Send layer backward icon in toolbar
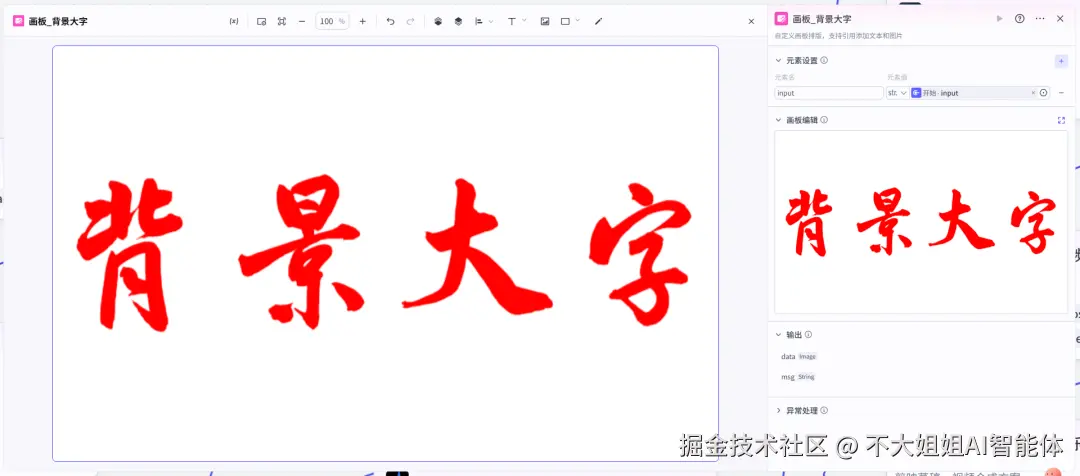 458,21
